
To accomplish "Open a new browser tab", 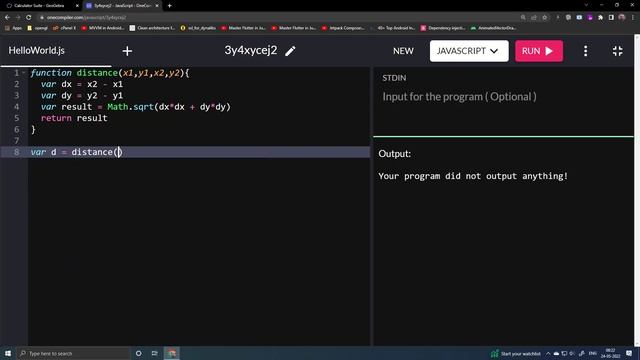I will coord(169,6).
